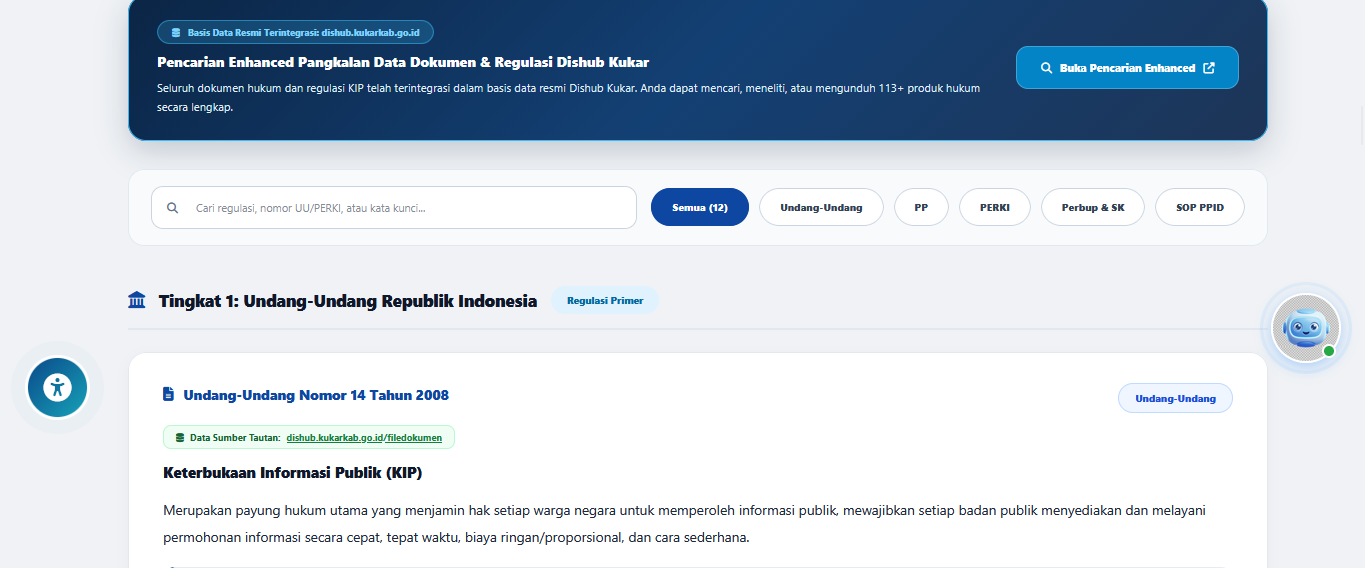Viewport: 1365px width, 568px height.
Task: Click the external link icon on Buka Pencarian button
Action: coord(1209,68)
